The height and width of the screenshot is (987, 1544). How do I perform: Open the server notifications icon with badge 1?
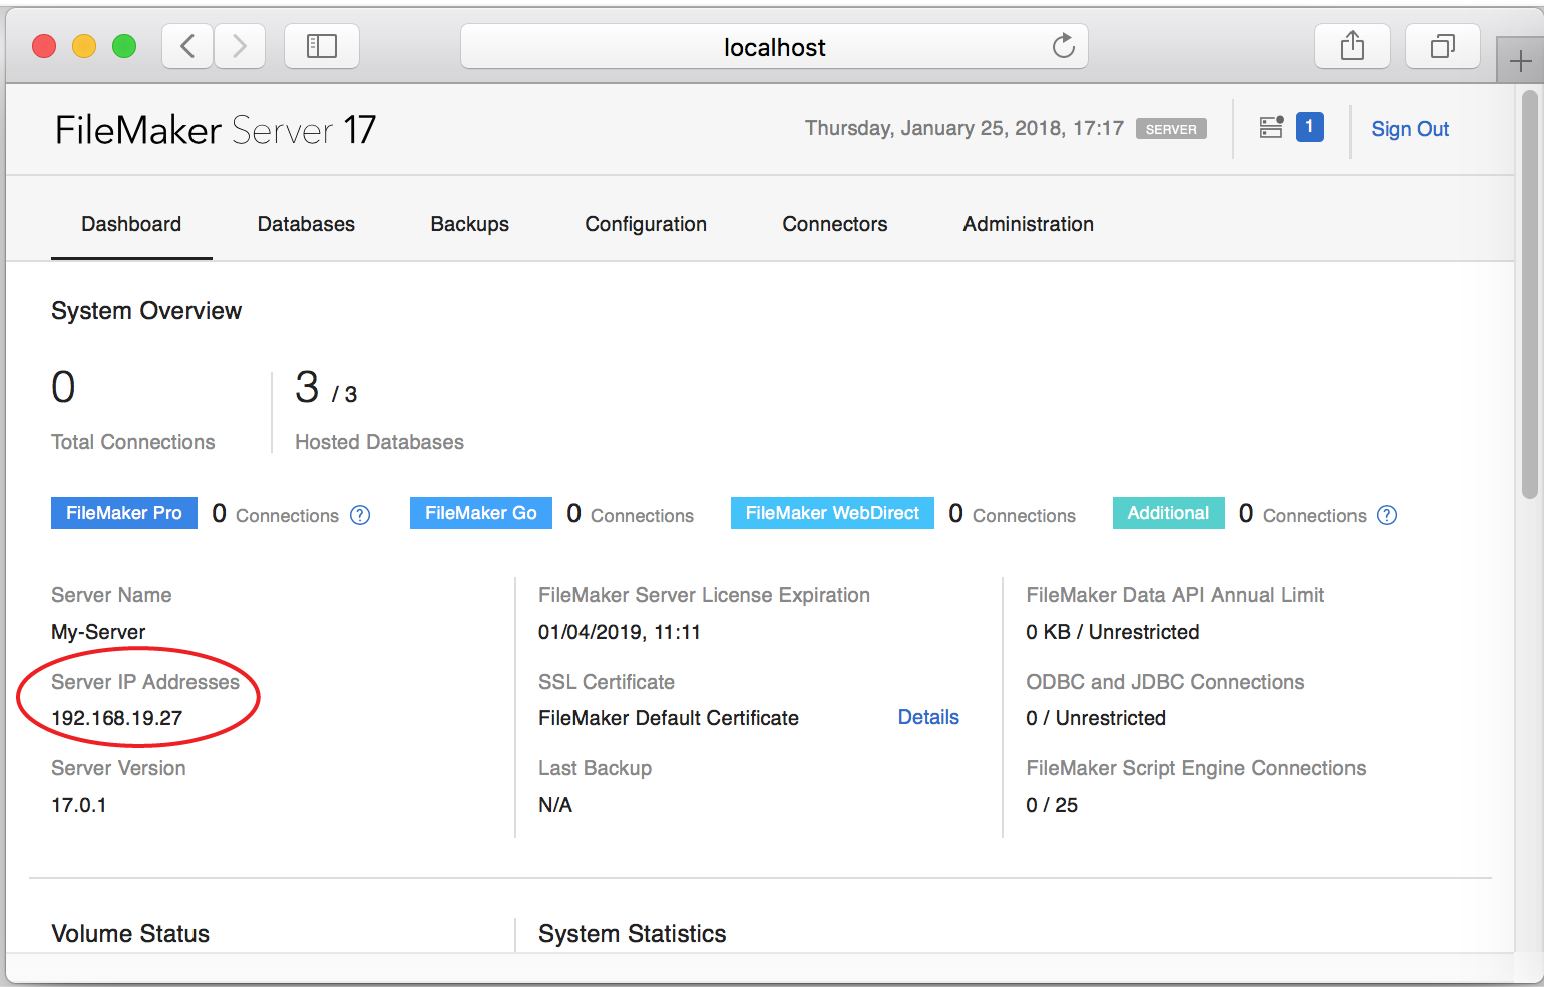tap(1271, 127)
